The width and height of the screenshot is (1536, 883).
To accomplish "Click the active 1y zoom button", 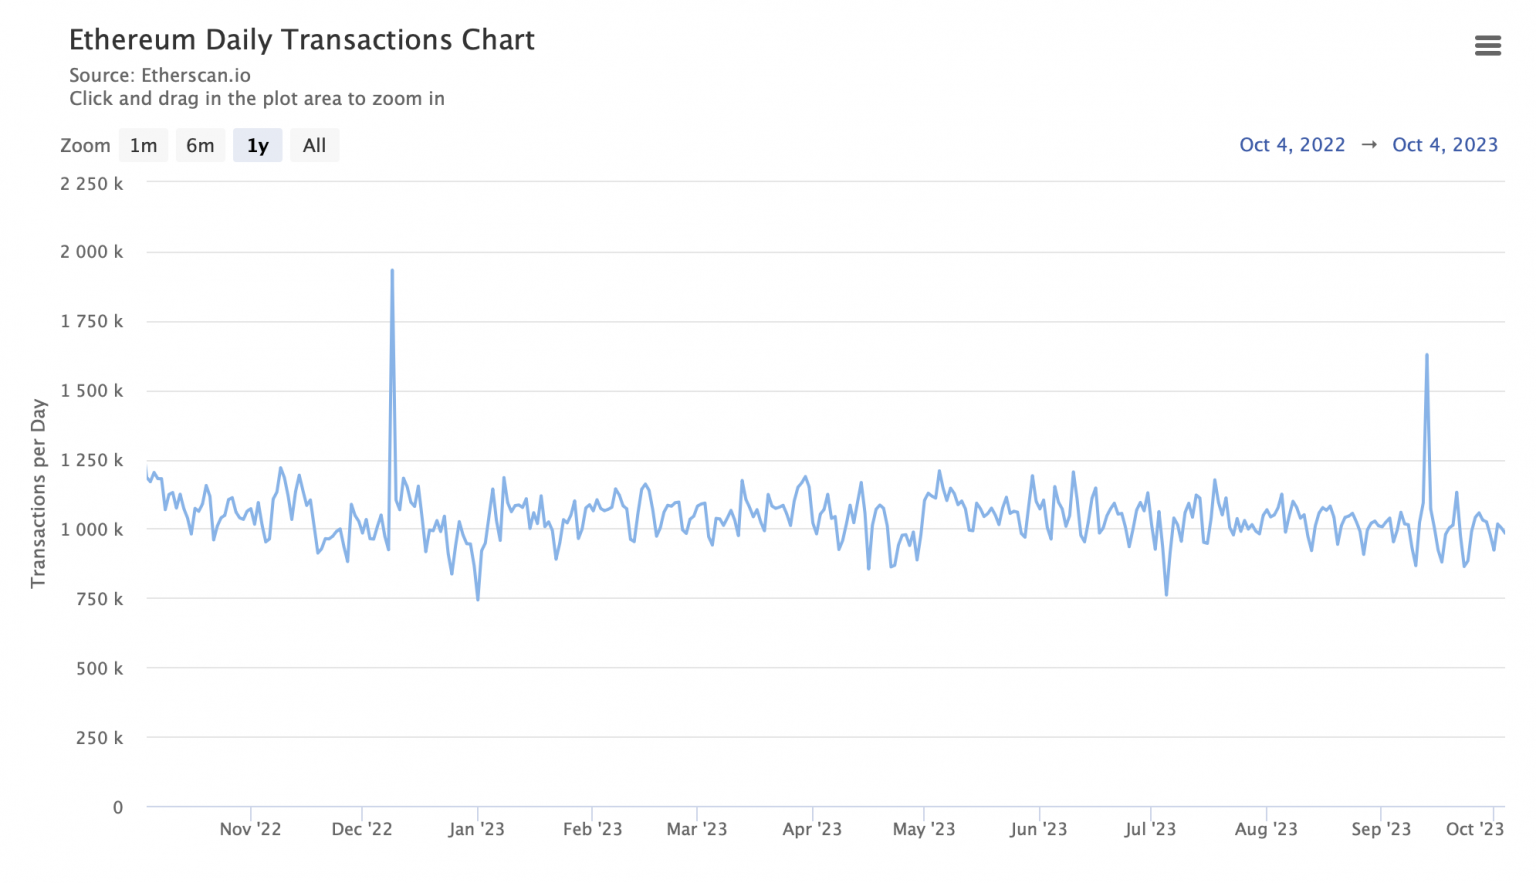I will pos(258,146).
